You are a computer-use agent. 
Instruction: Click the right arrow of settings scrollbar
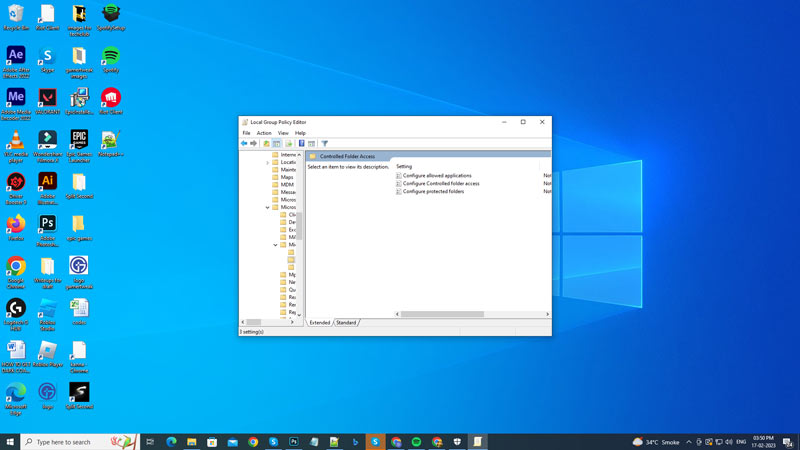tap(547, 314)
